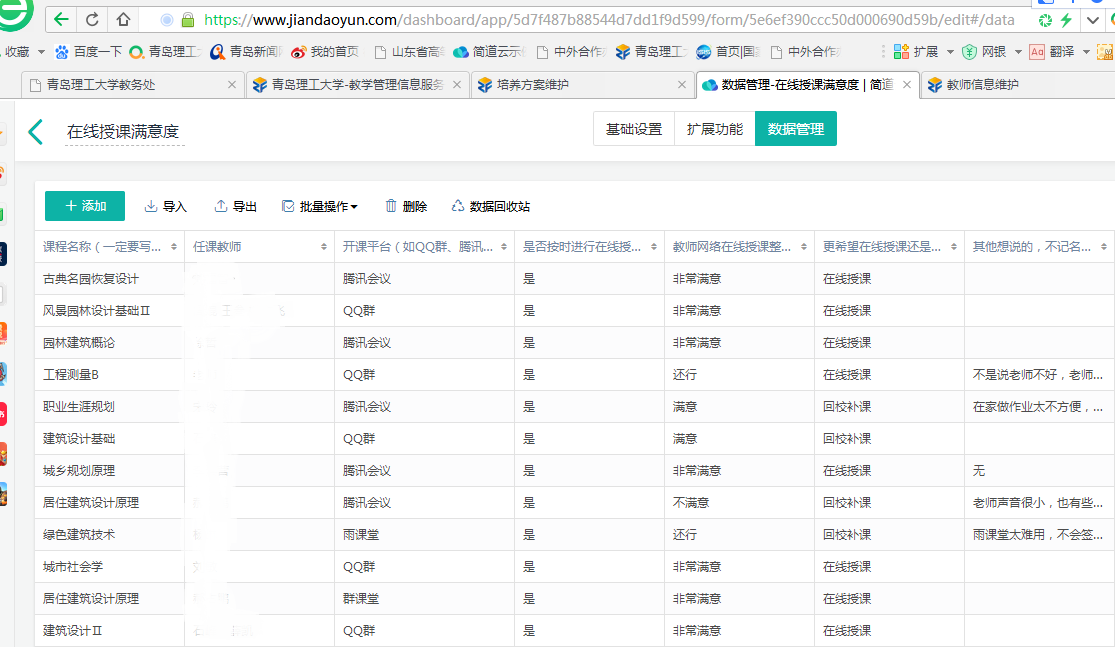Open the 批量操作 batch operations dropdown
The image size is (1115, 660).
pos(320,207)
